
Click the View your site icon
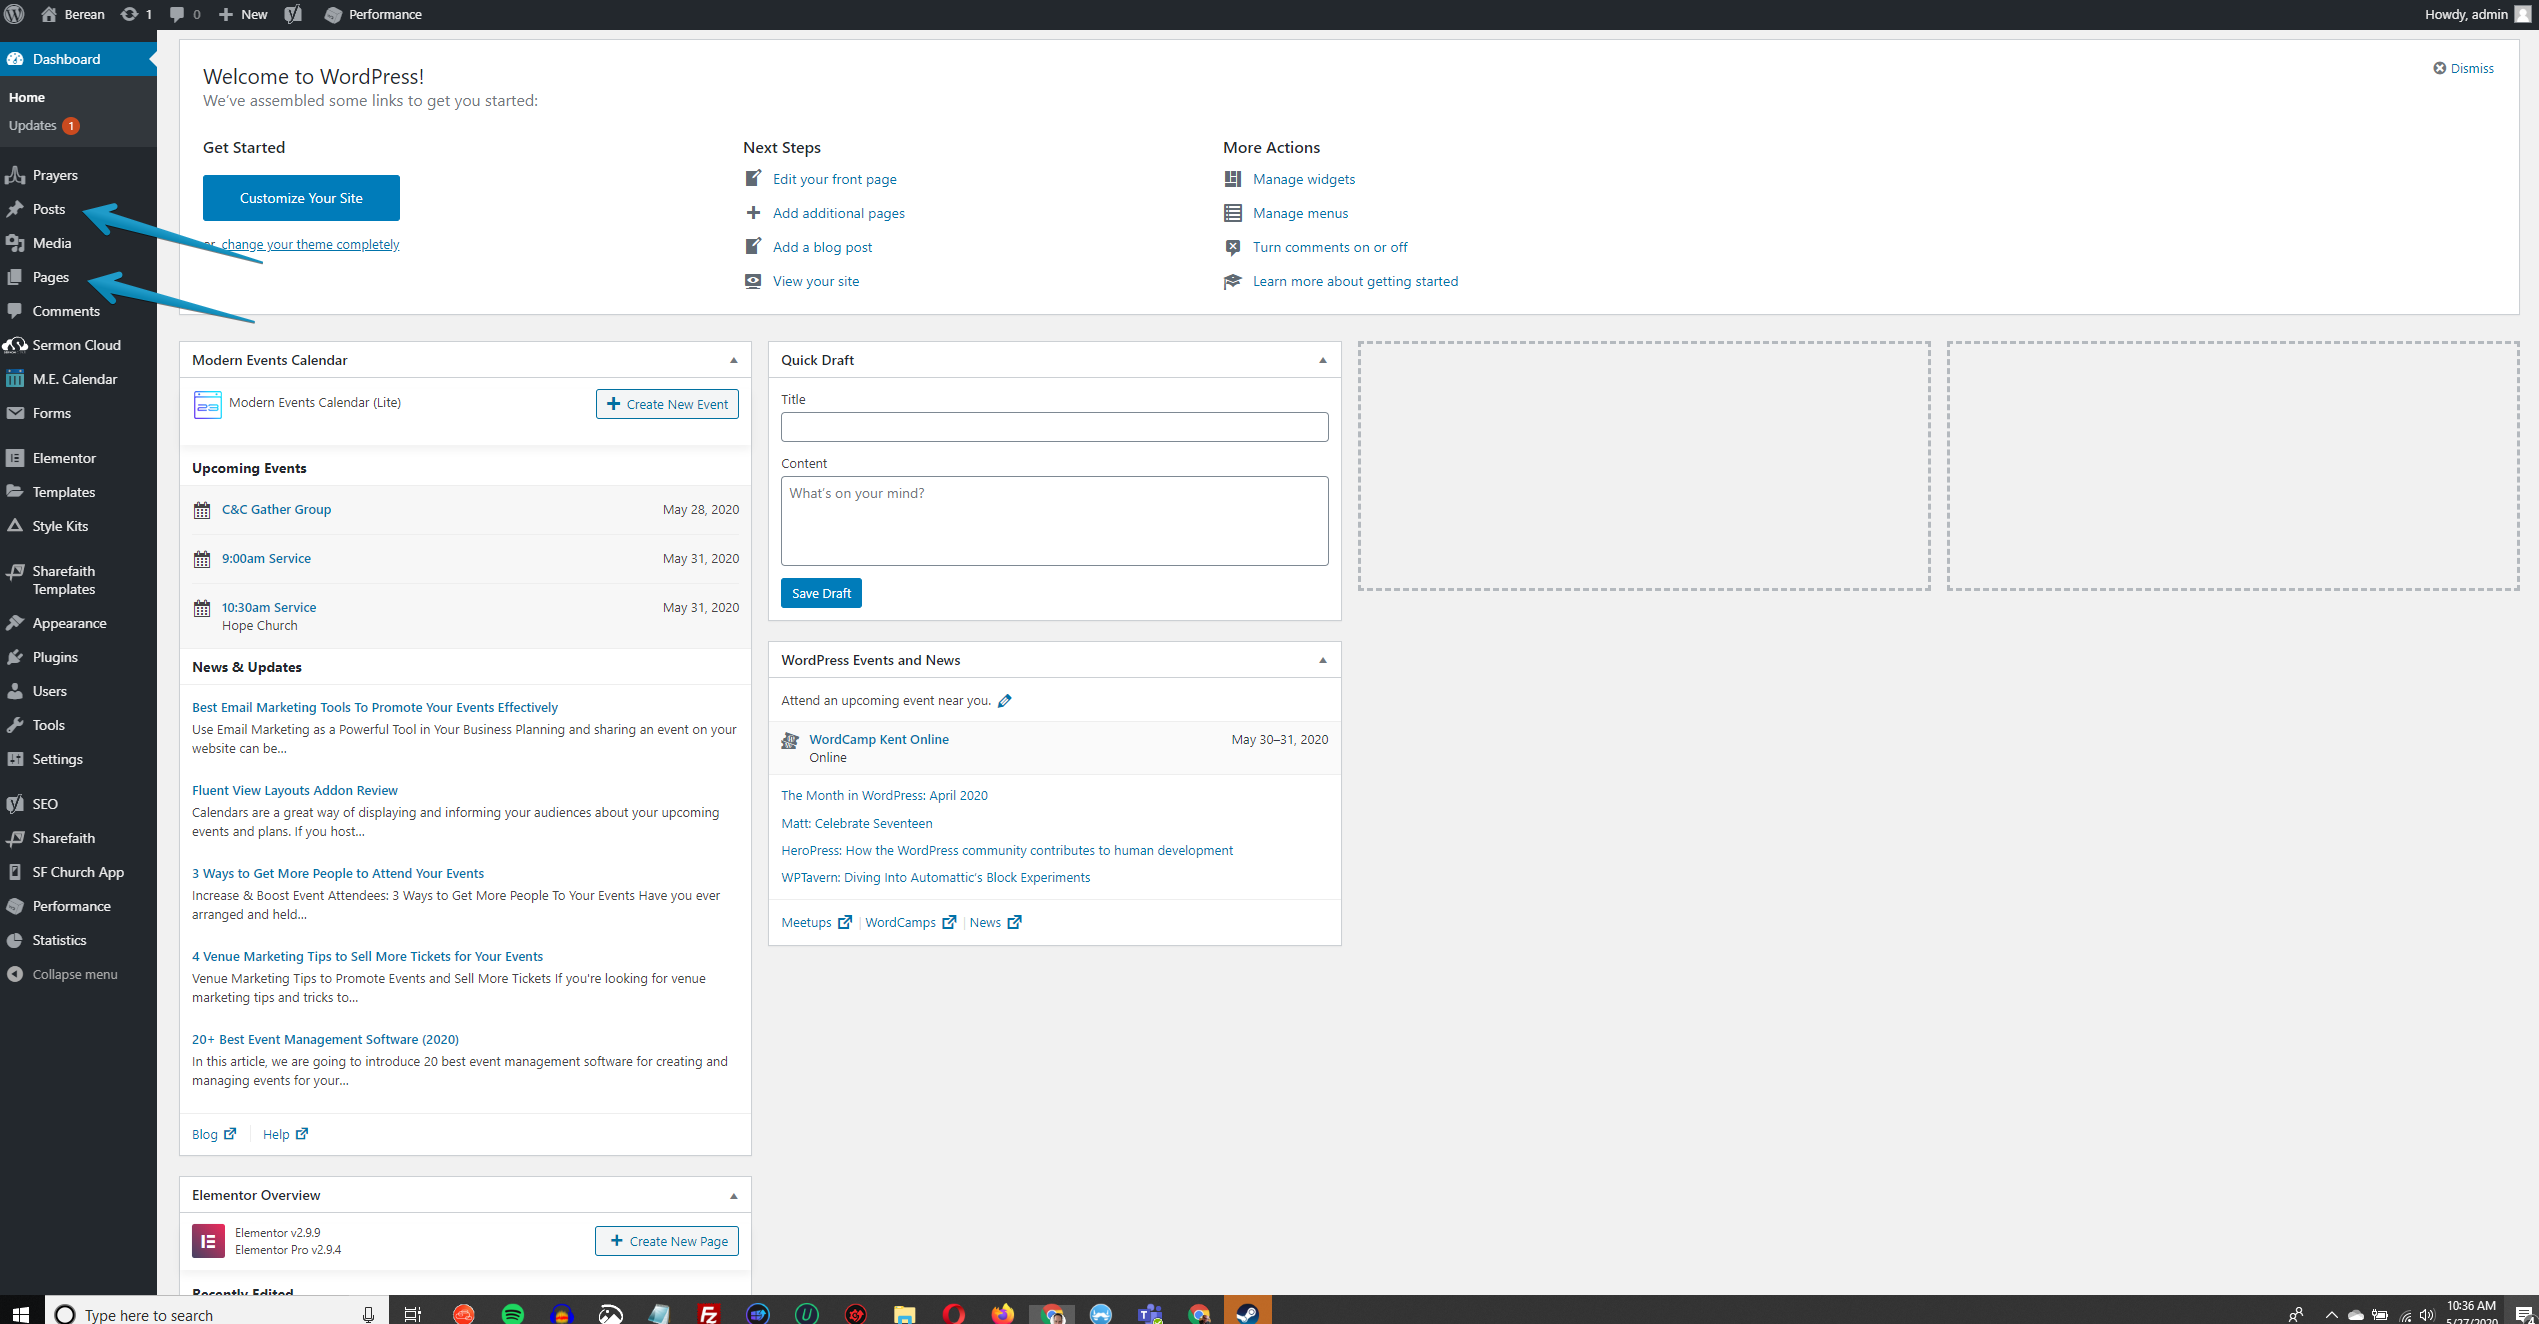753,281
